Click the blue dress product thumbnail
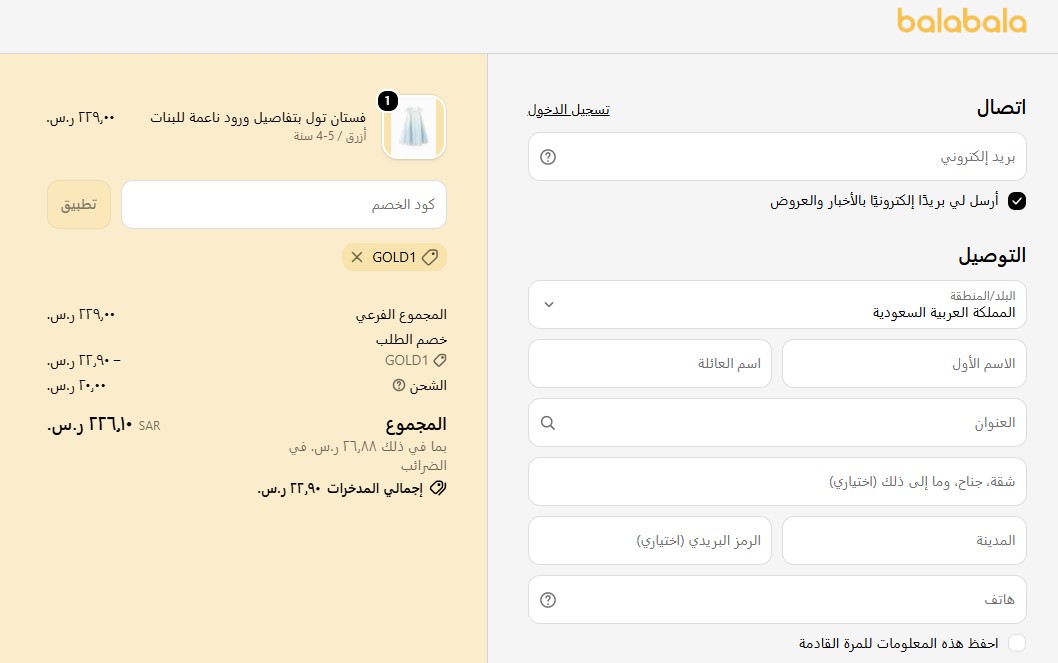This screenshot has height=663, width=1058. point(414,127)
